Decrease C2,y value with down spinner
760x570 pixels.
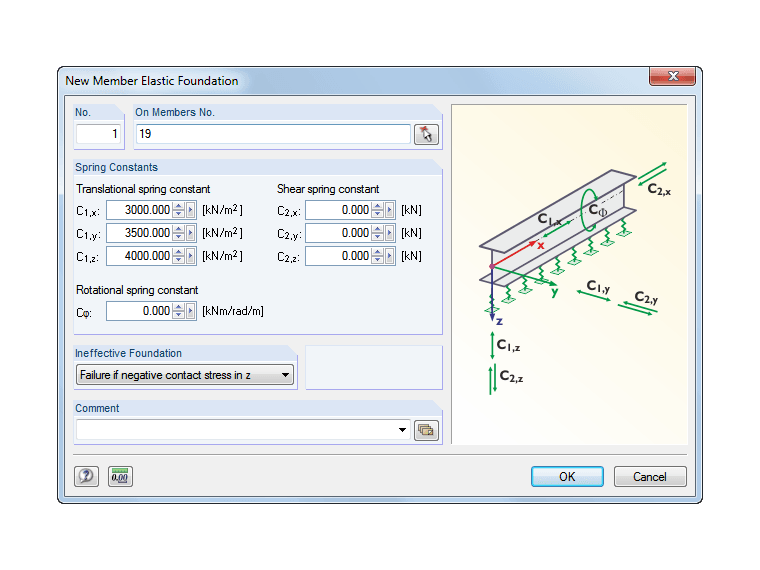click(378, 238)
